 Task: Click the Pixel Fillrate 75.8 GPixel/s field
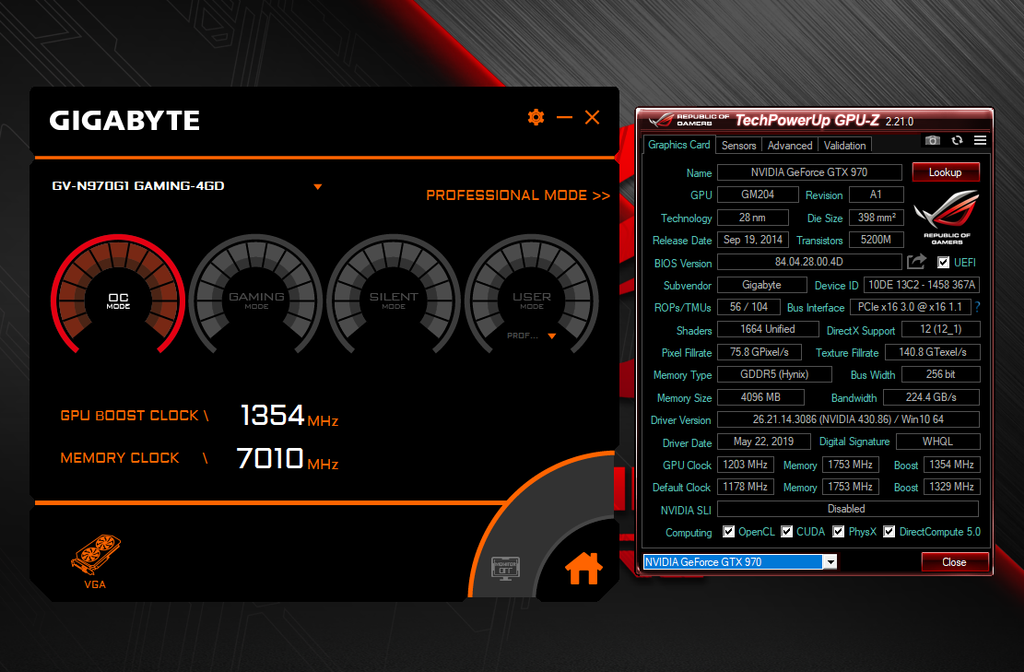click(760, 352)
